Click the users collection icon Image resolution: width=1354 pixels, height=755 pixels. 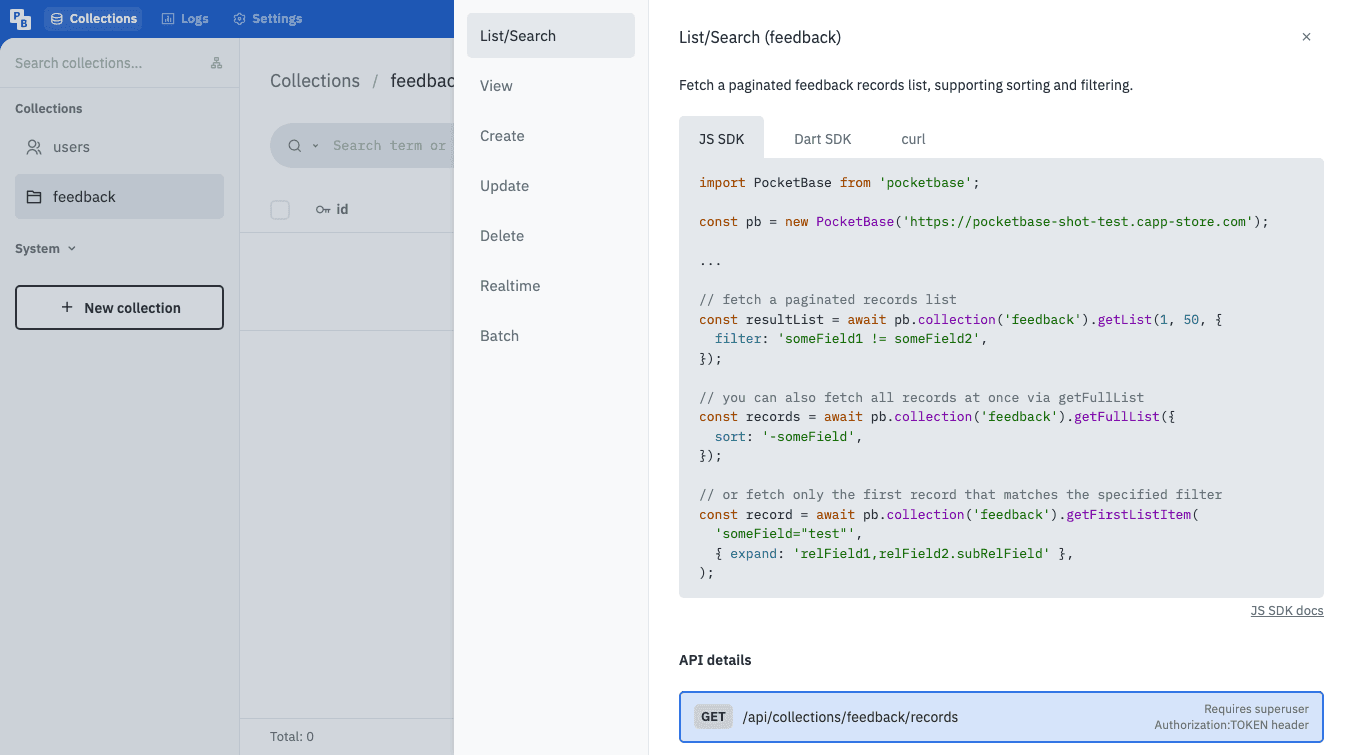pos(34,147)
